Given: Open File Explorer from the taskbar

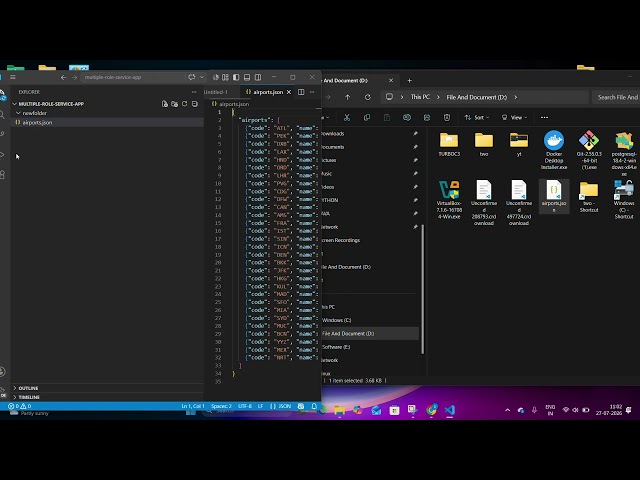Looking at the screenshot, I should tap(340, 410).
